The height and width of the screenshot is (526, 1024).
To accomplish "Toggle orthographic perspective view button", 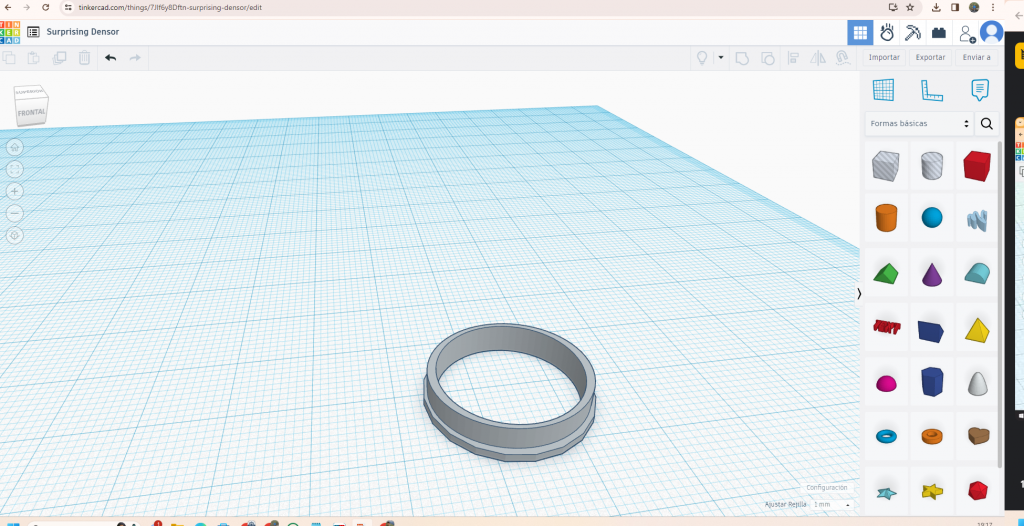I will point(15,235).
